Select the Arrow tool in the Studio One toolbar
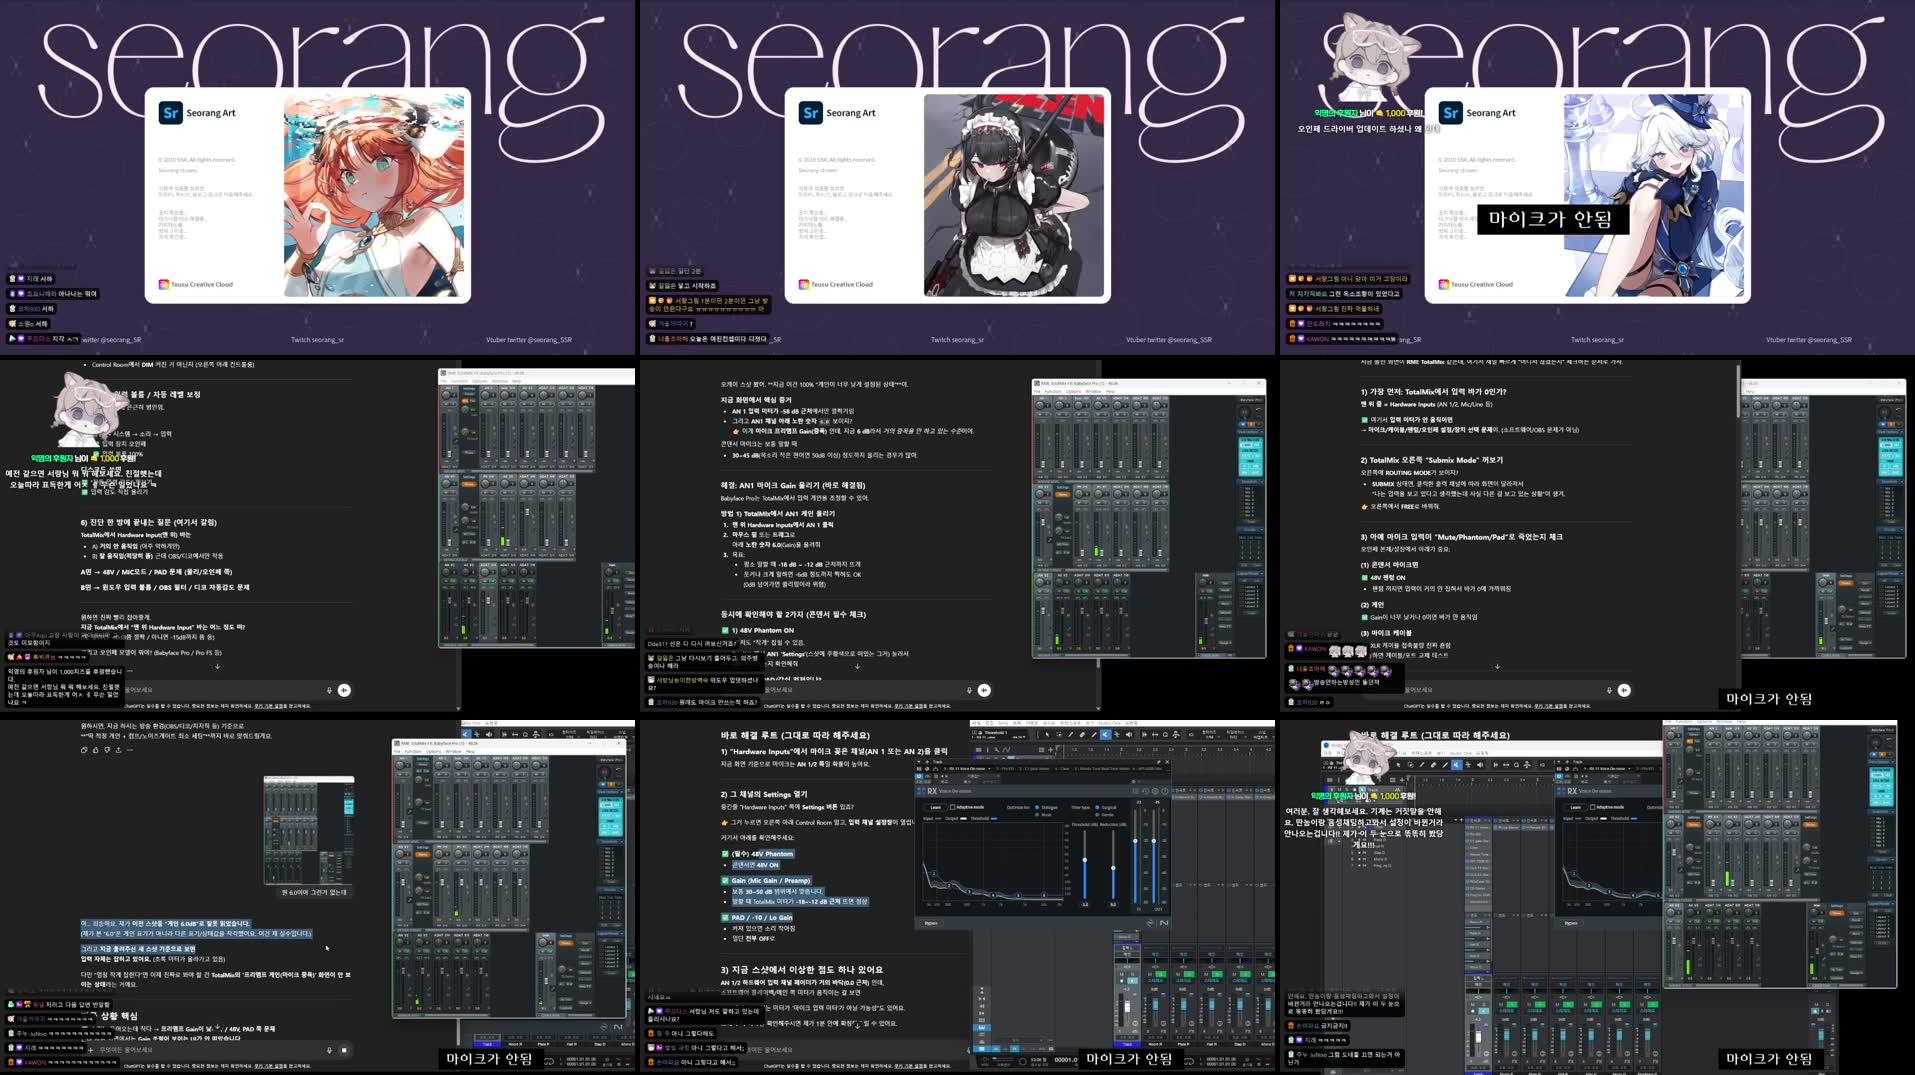 (1048, 734)
